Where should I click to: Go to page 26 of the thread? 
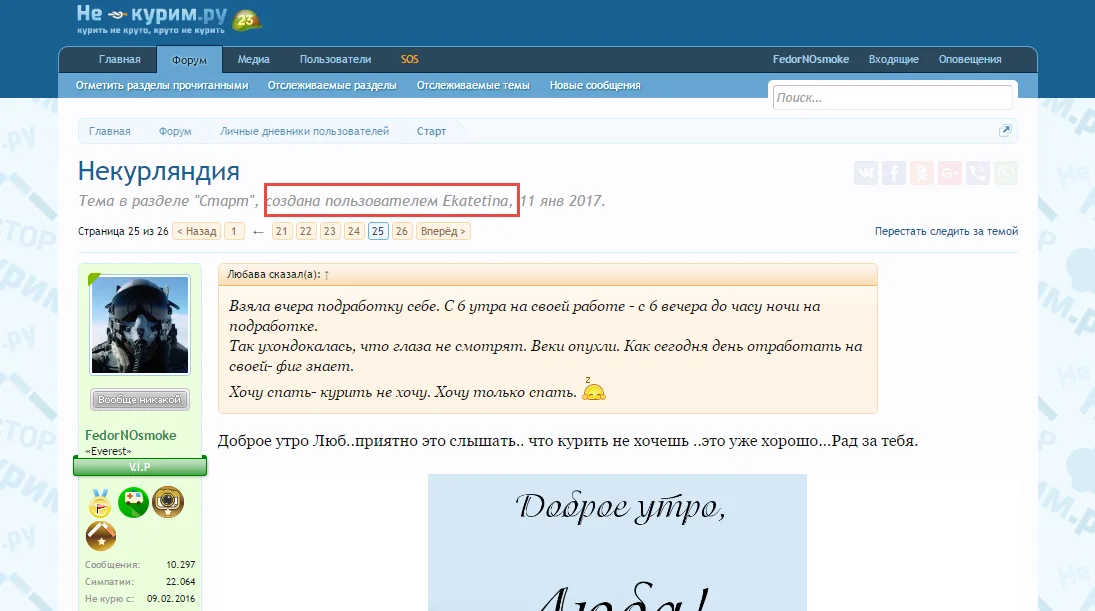tap(401, 231)
